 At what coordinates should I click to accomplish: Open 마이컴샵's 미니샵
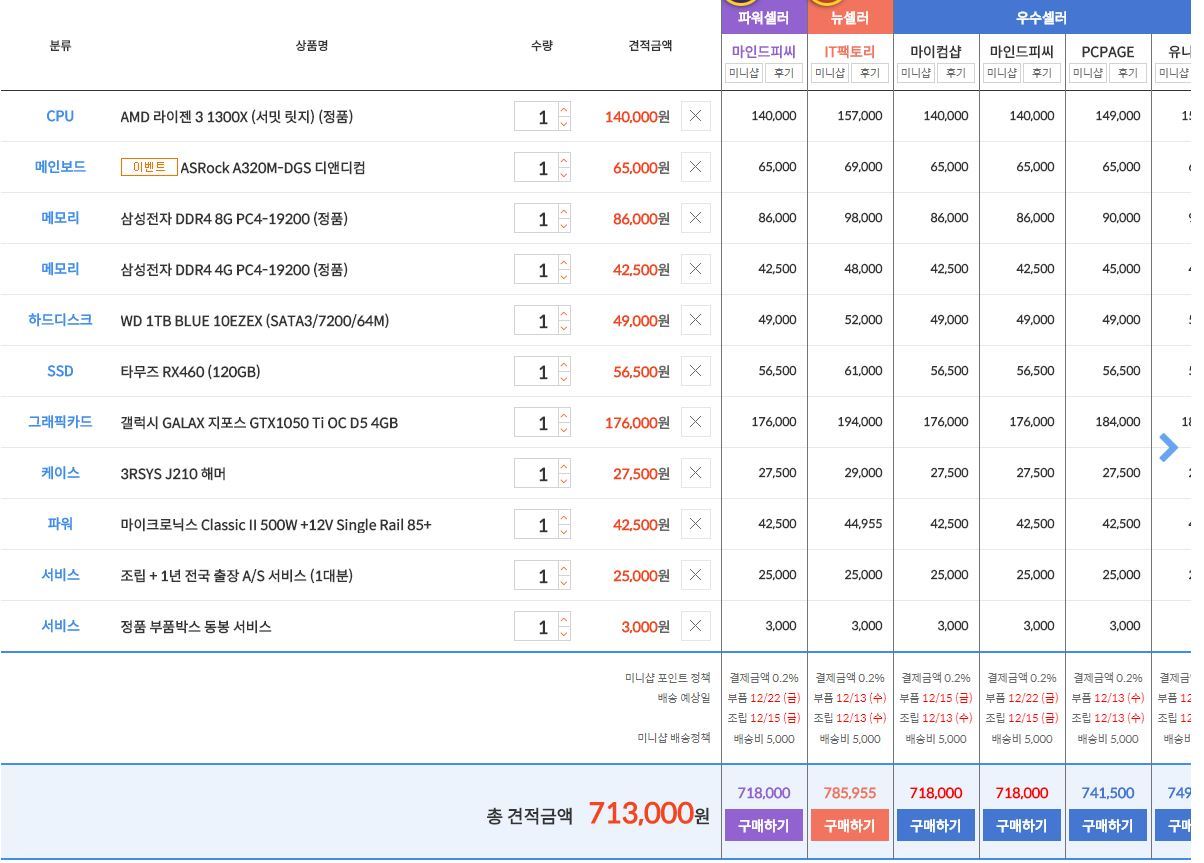pyautogui.click(x=916, y=73)
